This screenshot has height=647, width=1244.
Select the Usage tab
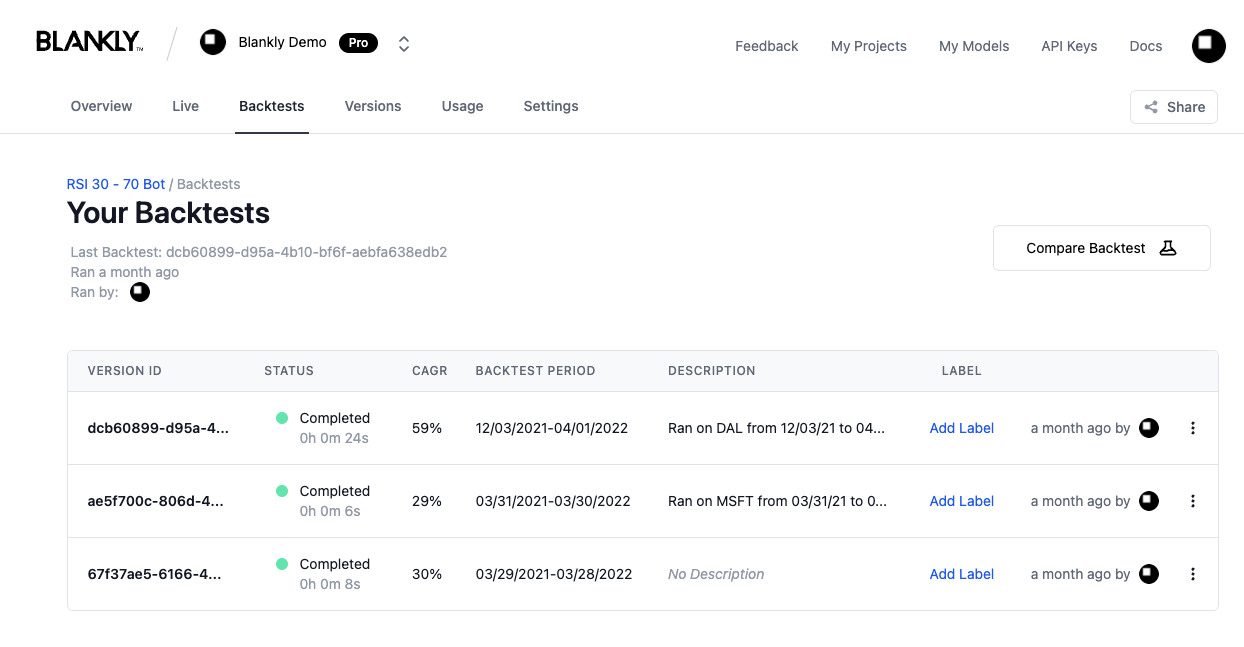(x=462, y=106)
